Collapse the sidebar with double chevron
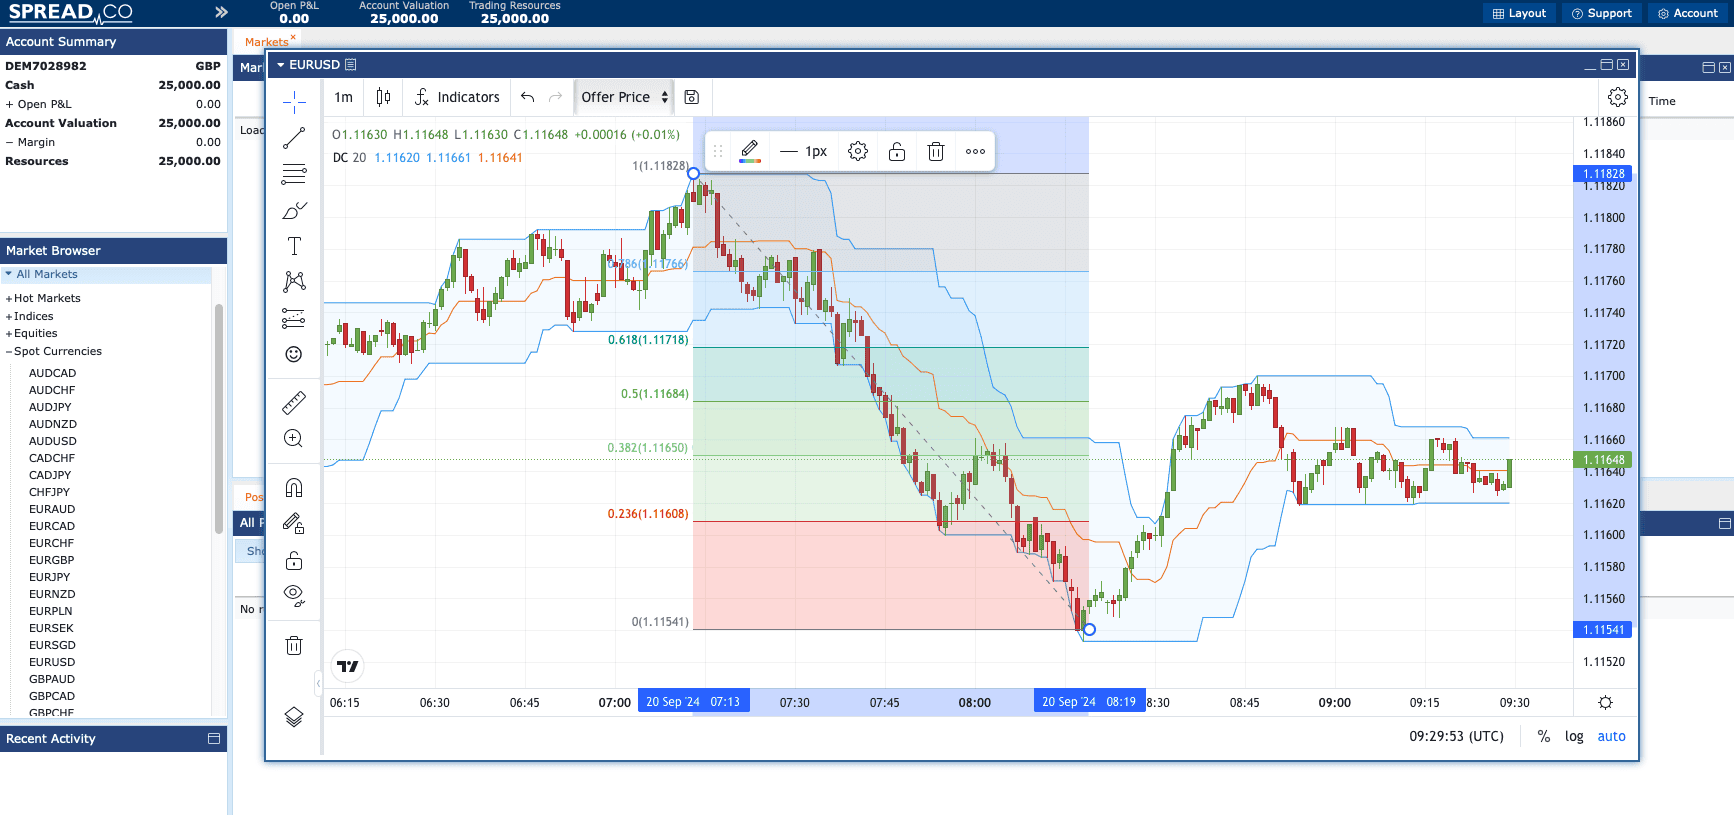This screenshot has width=1734, height=815. point(221,12)
